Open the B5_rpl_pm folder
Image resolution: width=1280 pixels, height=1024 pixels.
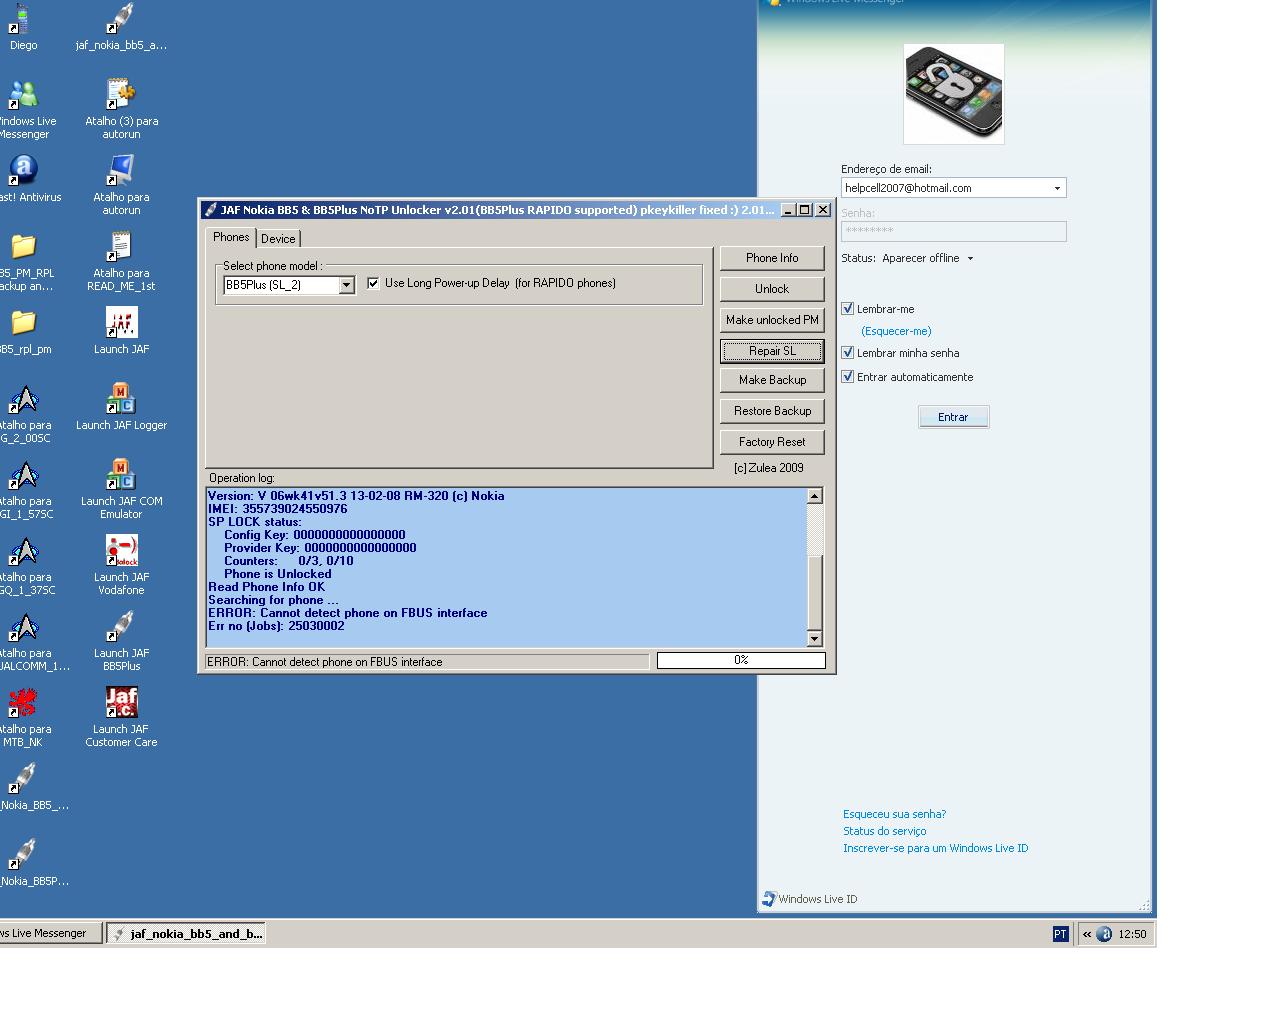pos(24,331)
